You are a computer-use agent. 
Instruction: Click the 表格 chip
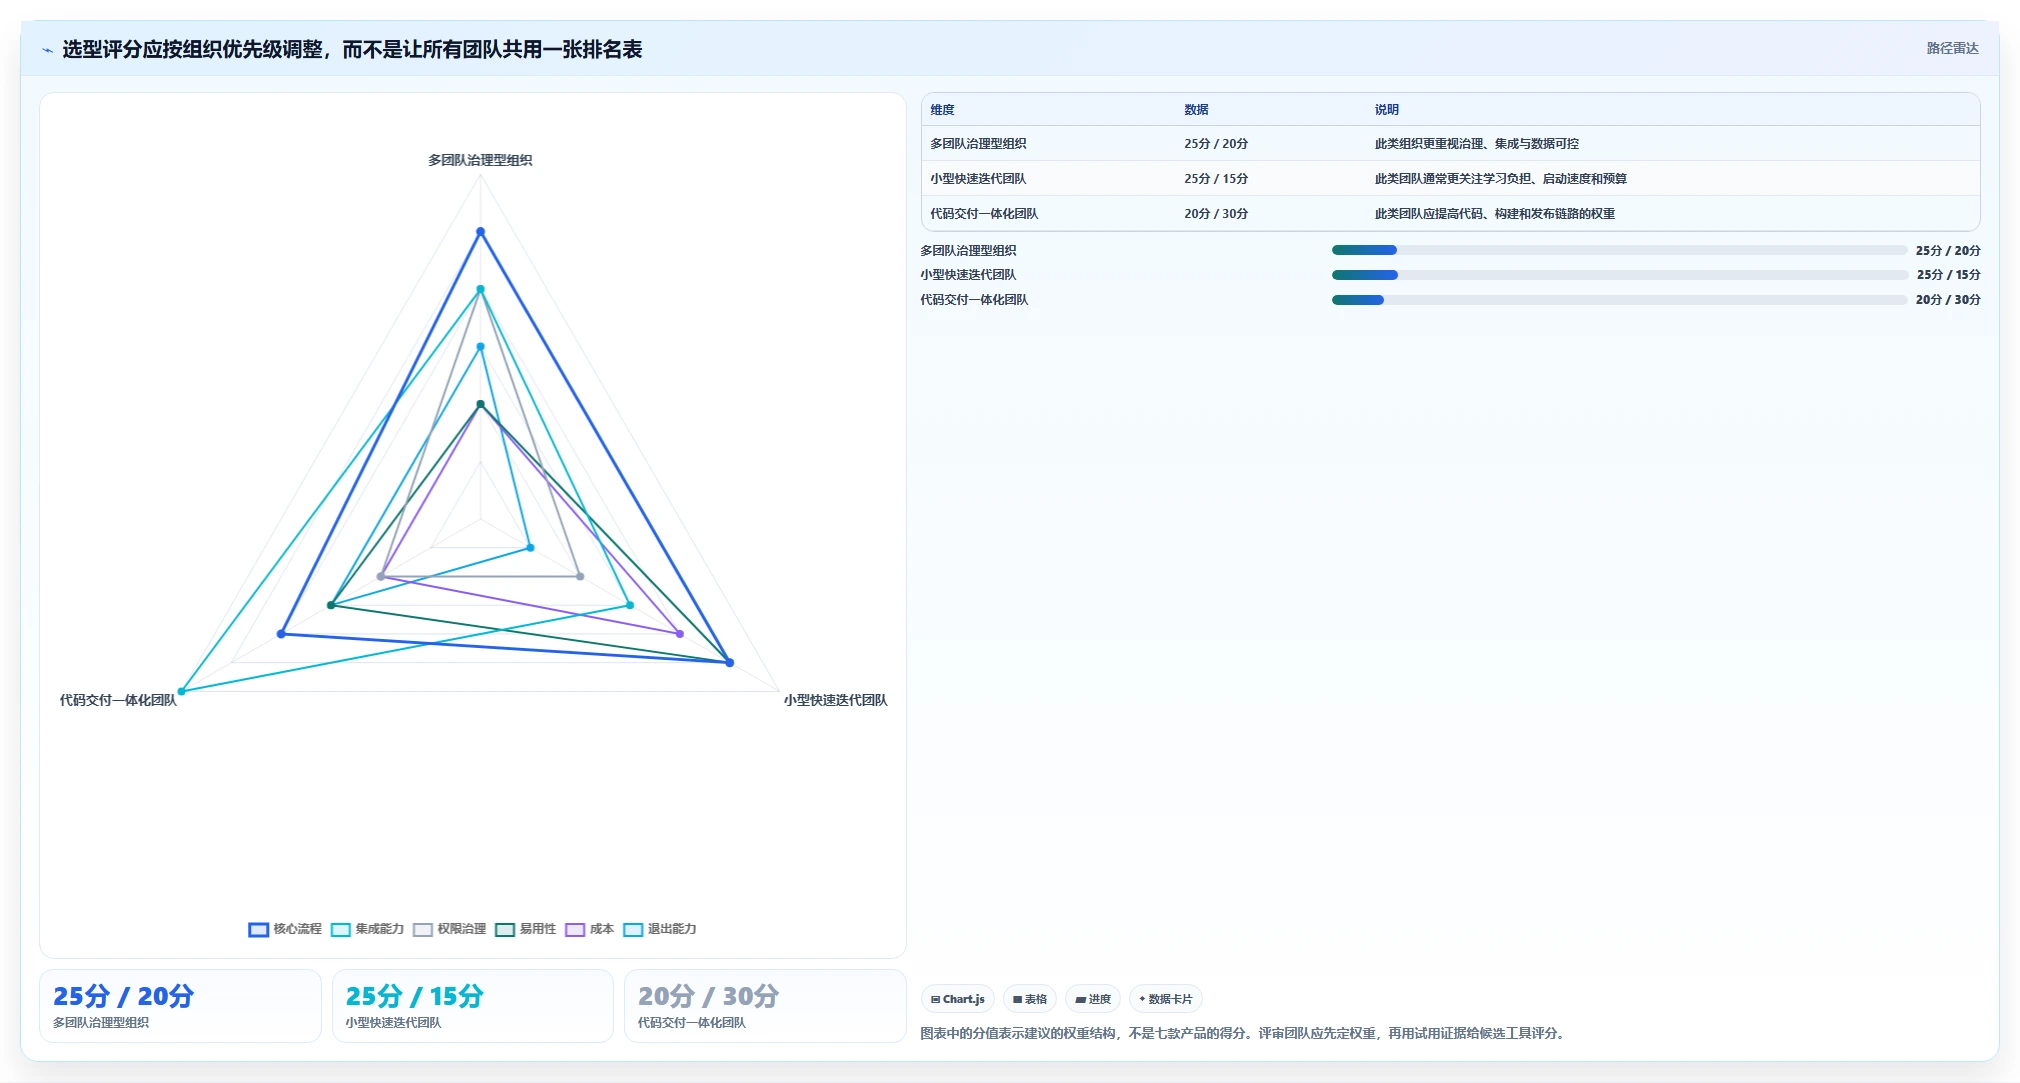(x=1029, y=999)
